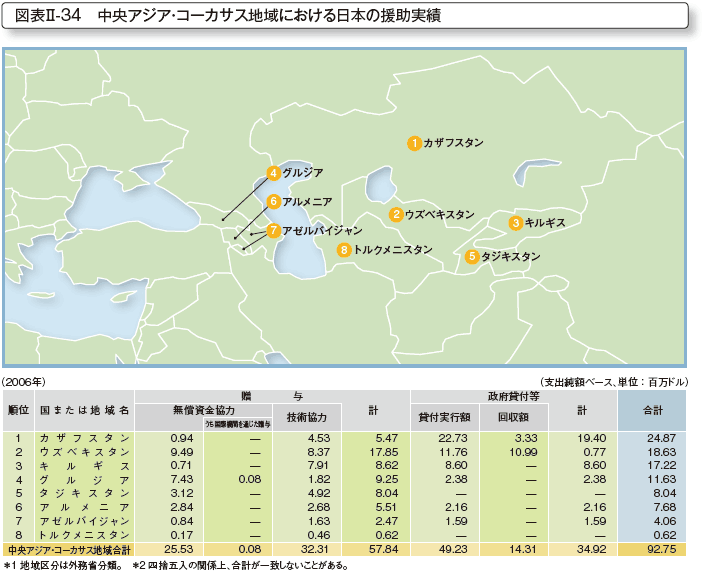
Task: Select the タジキスタン map label
Action: coord(510,256)
